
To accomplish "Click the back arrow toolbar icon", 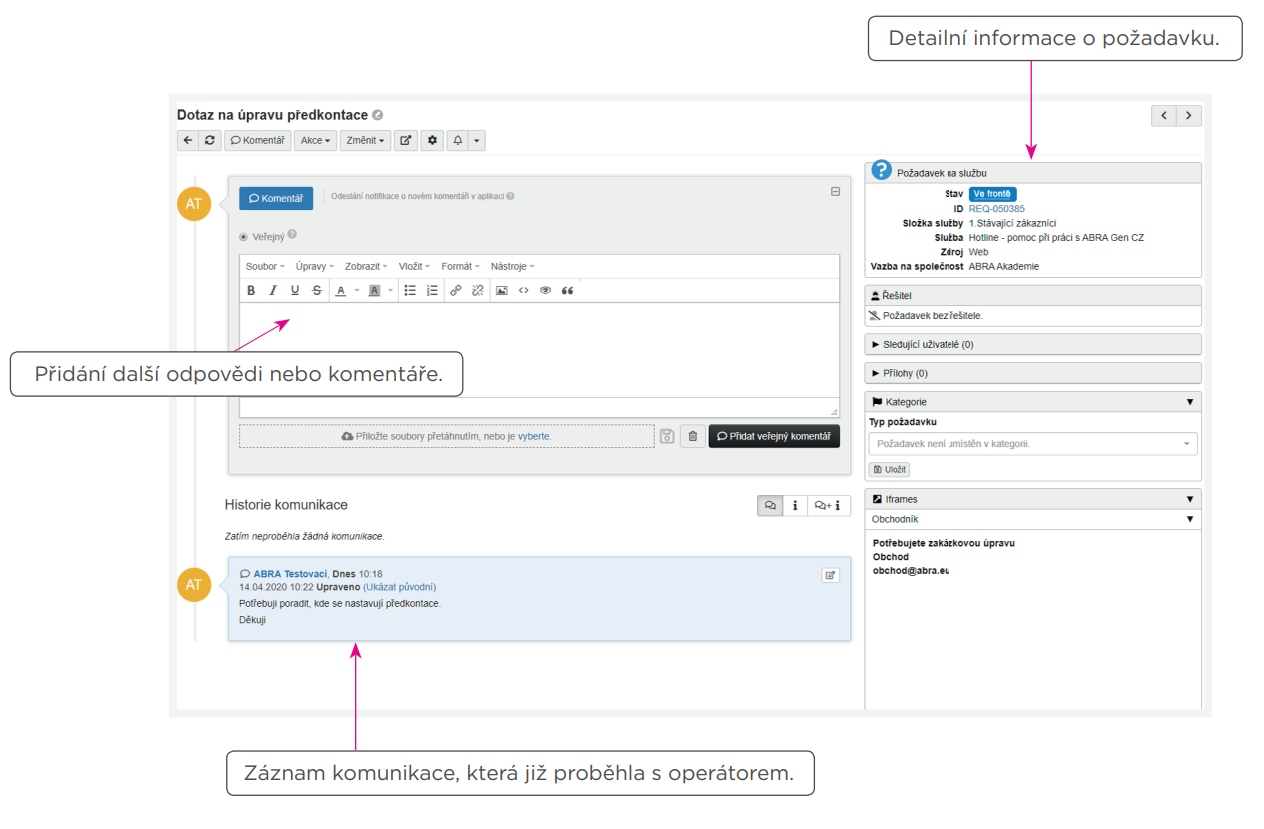I will click(x=188, y=141).
